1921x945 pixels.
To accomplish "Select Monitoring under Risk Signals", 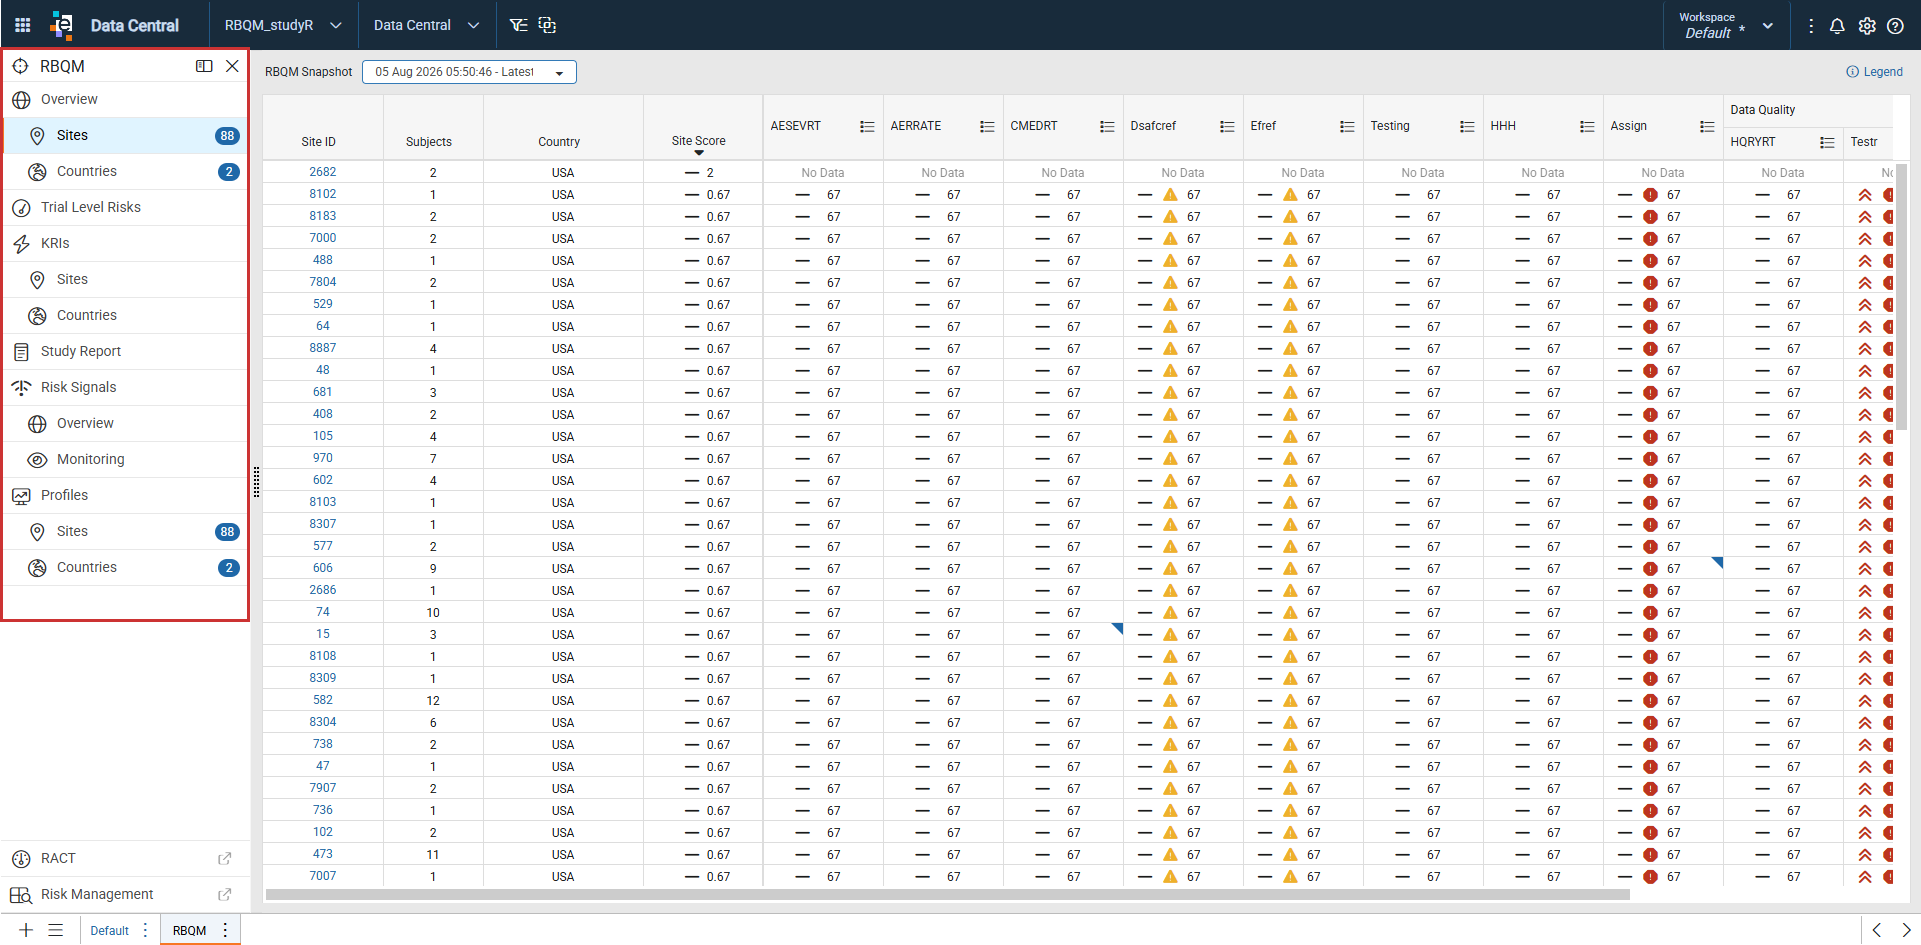I will [125, 459].
